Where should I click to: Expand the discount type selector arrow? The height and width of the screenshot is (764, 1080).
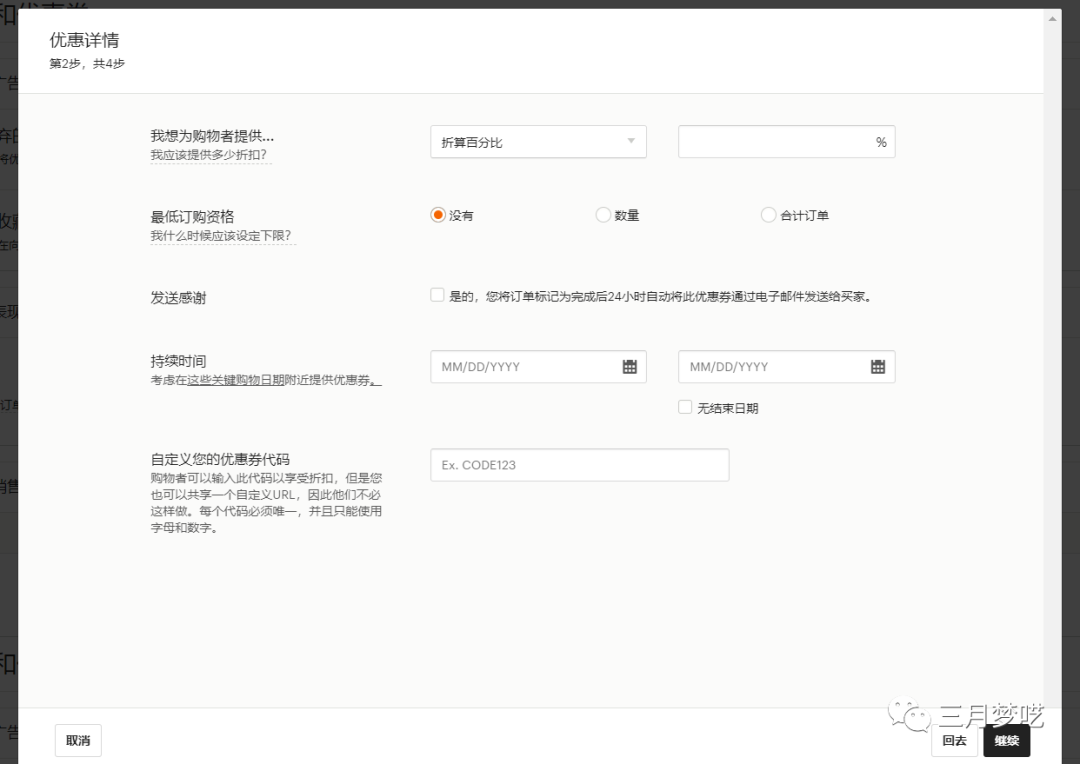[631, 141]
